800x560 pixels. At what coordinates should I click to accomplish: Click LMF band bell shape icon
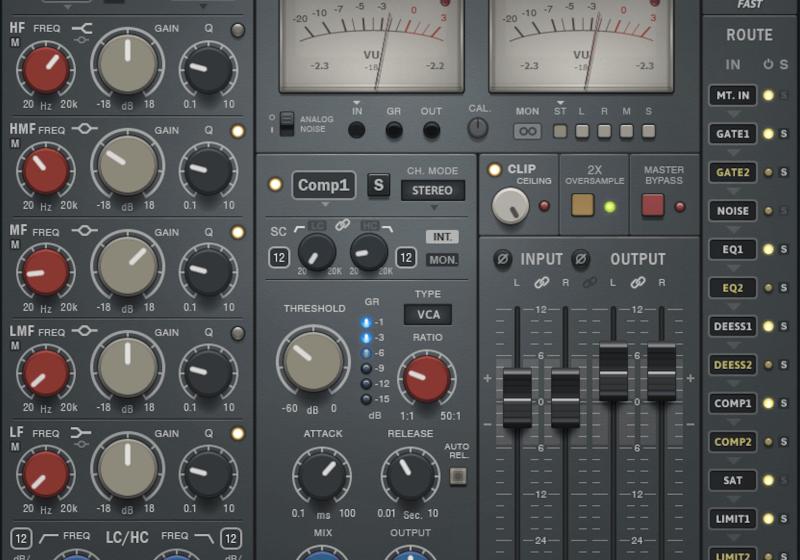point(84,331)
